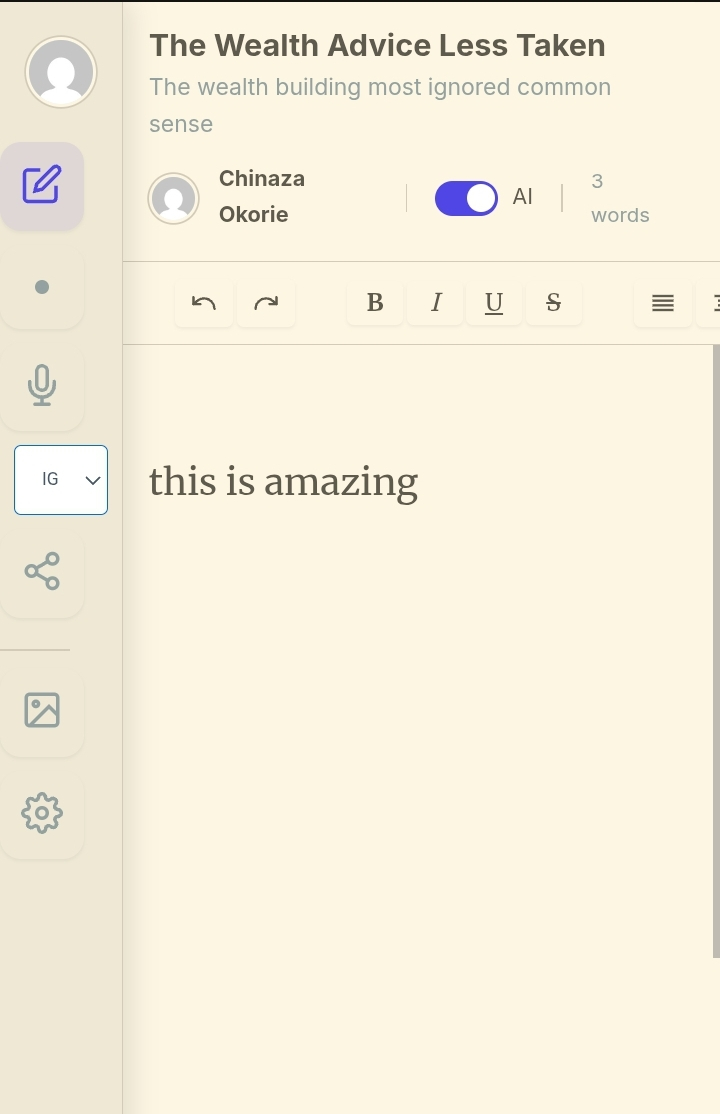This screenshot has width=720, height=1114.
Task: Click the title "The Wealth Advice Less Taken"
Action: [x=377, y=46]
